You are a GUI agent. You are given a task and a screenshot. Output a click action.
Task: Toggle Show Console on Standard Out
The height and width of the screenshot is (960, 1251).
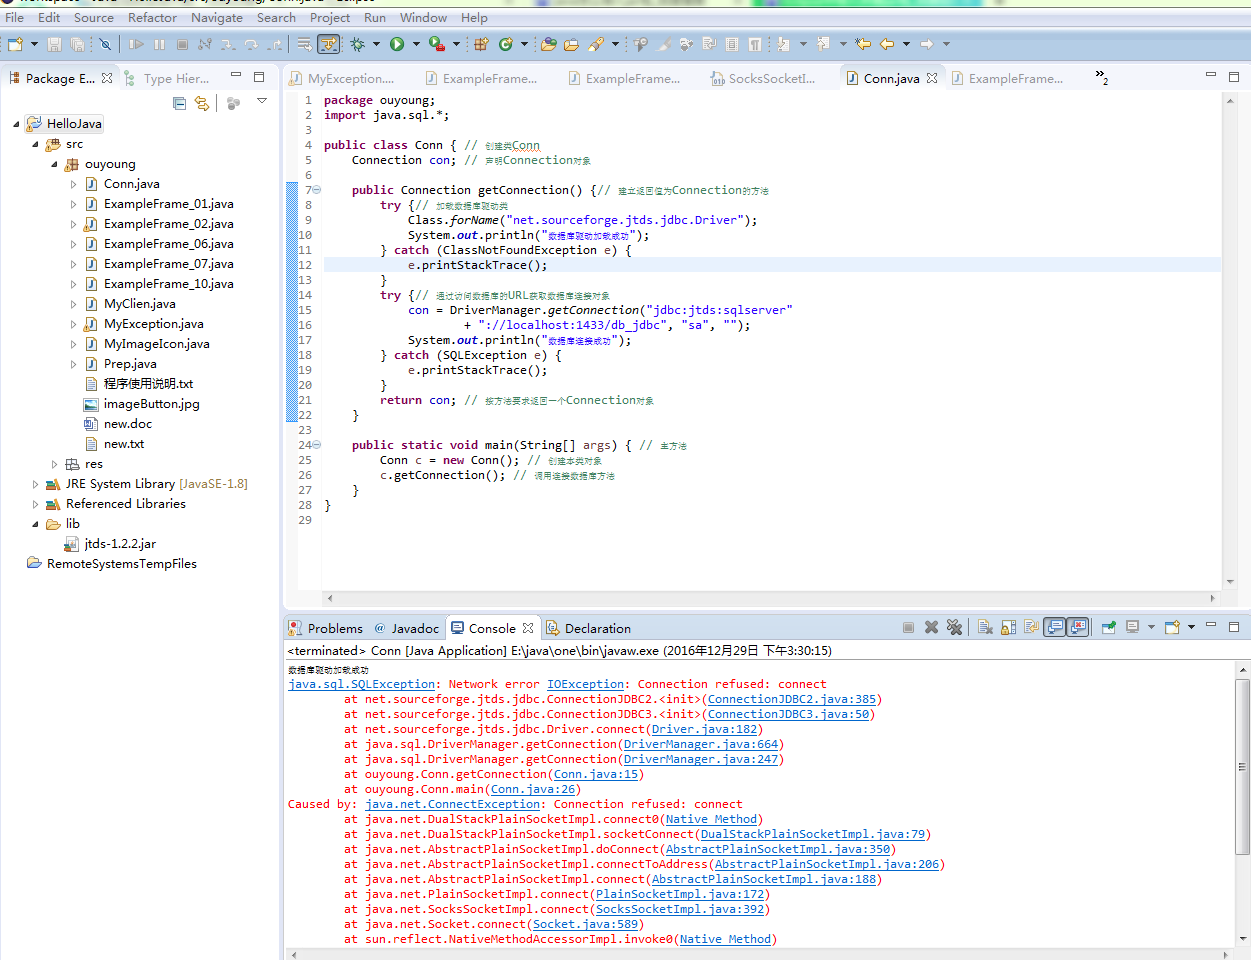pyautogui.click(x=1054, y=627)
